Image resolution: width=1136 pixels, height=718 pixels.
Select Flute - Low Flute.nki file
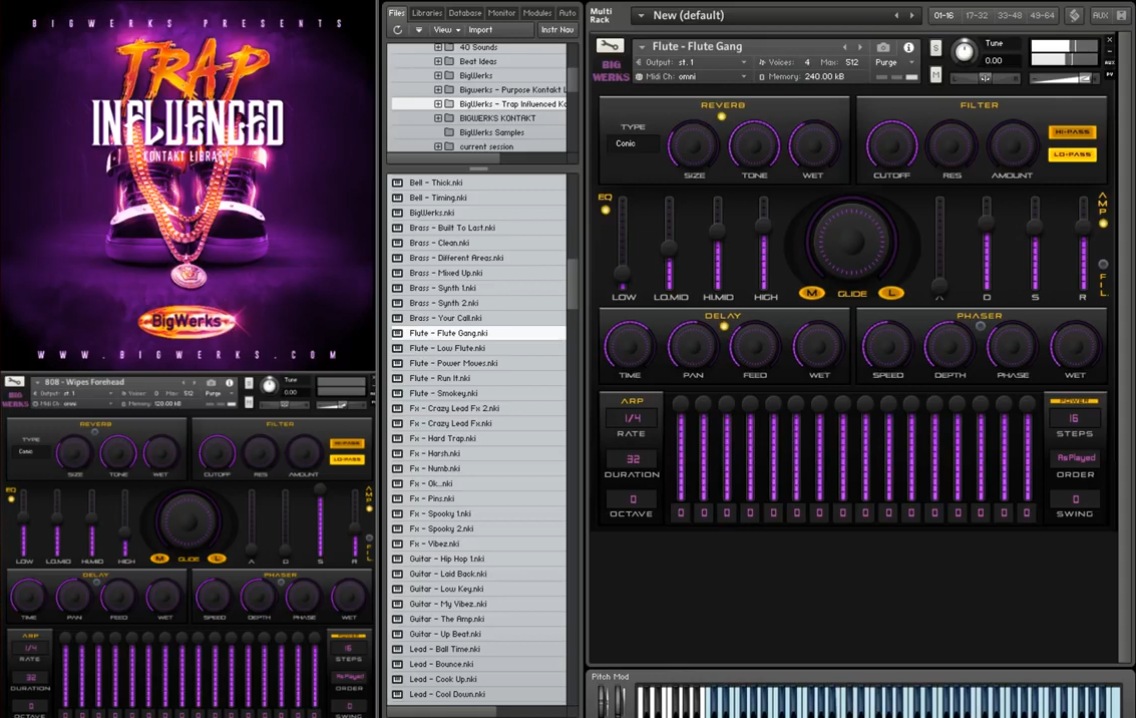pyautogui.click(x=477, y=348)
